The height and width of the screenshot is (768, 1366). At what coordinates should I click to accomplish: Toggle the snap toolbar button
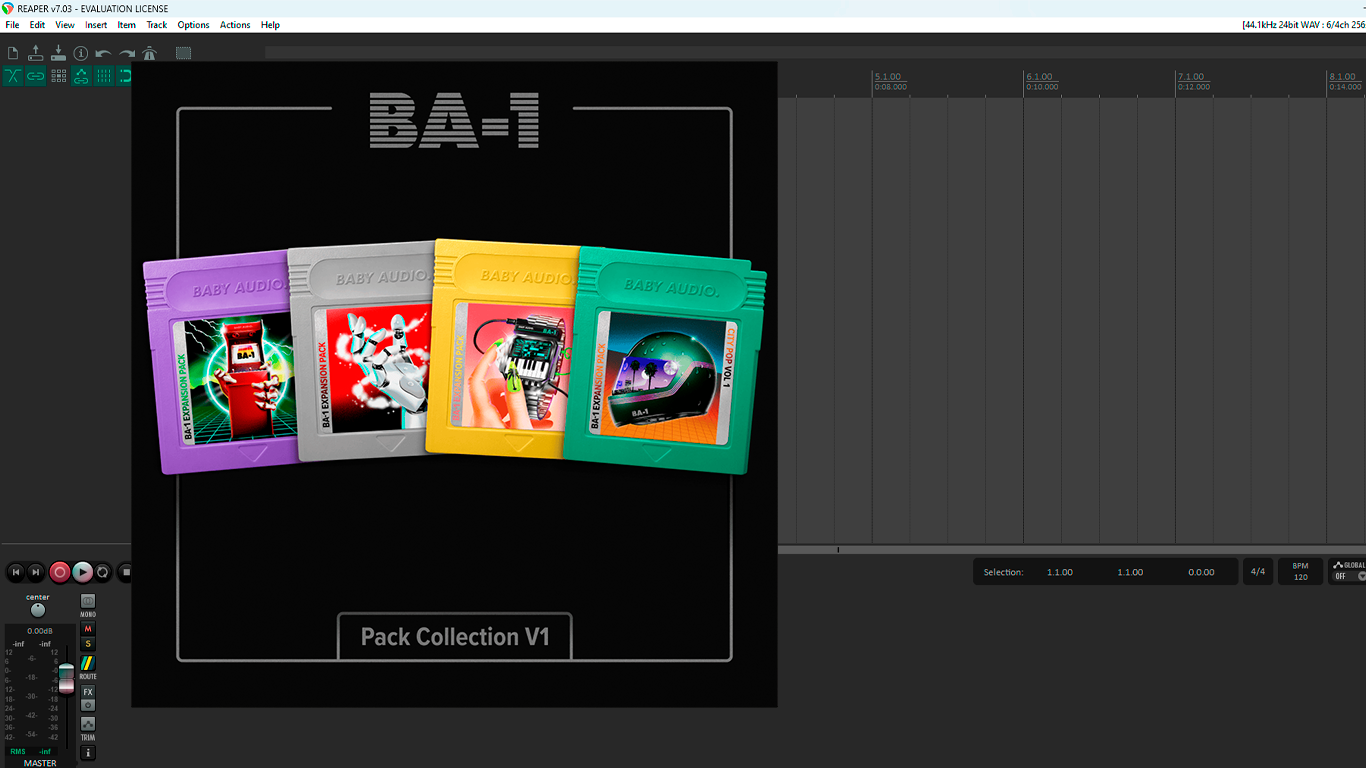tap(125, 76)
